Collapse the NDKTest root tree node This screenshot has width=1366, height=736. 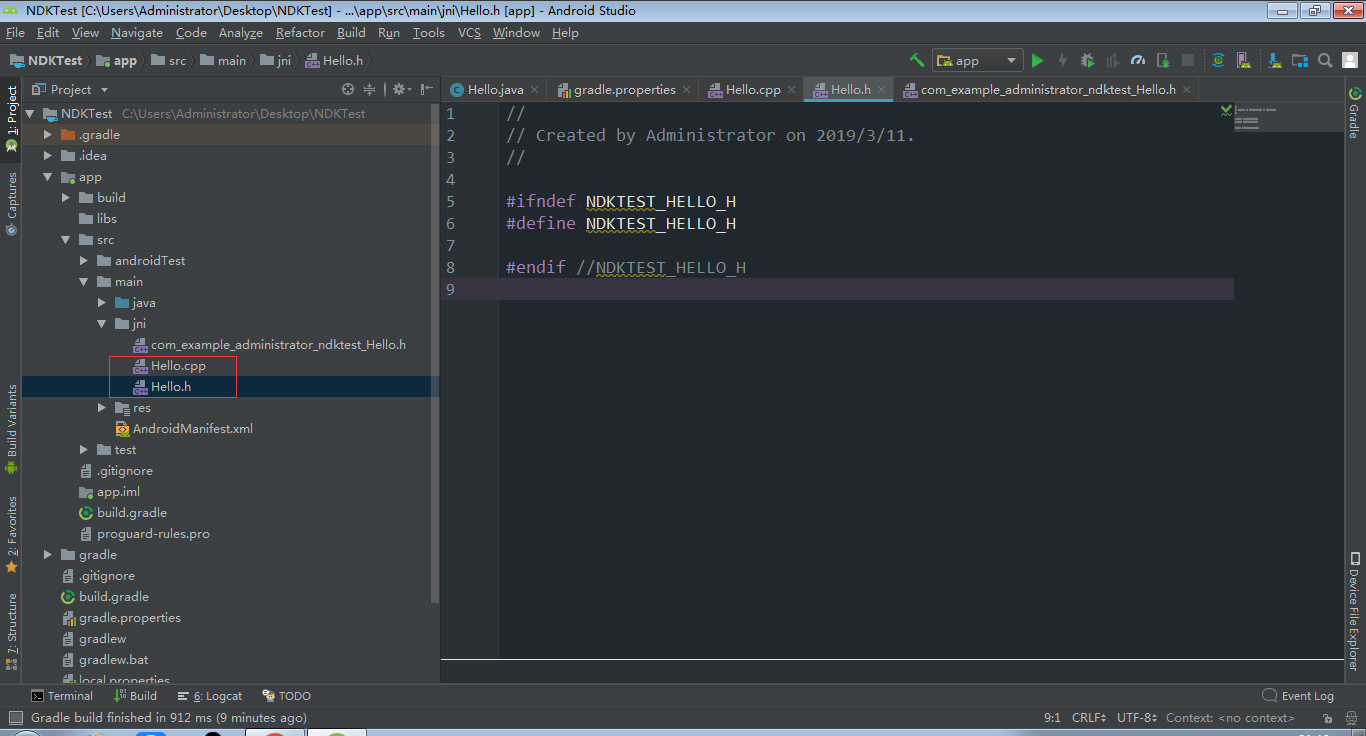tap(30, 114)
